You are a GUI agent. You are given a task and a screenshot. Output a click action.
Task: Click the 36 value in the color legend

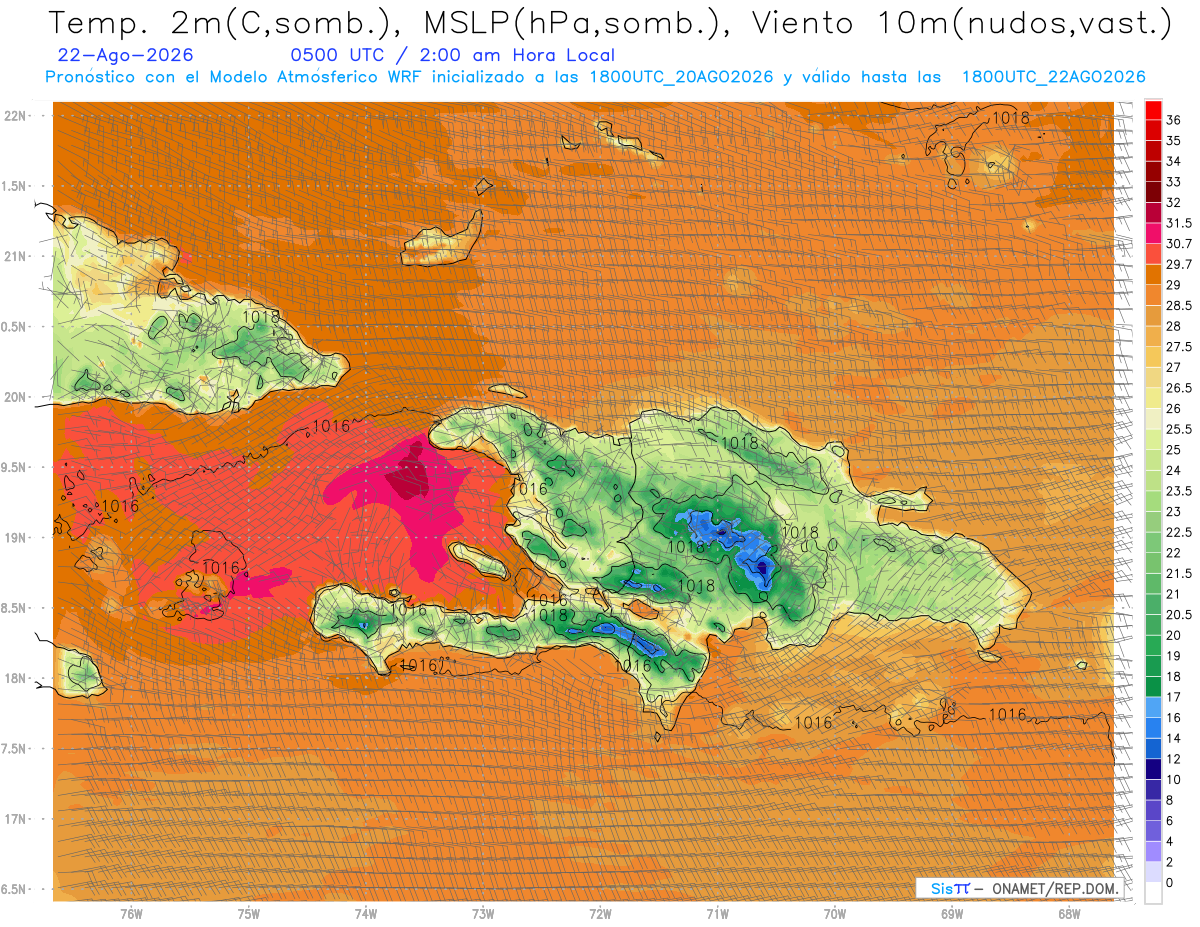(1174, 120)
